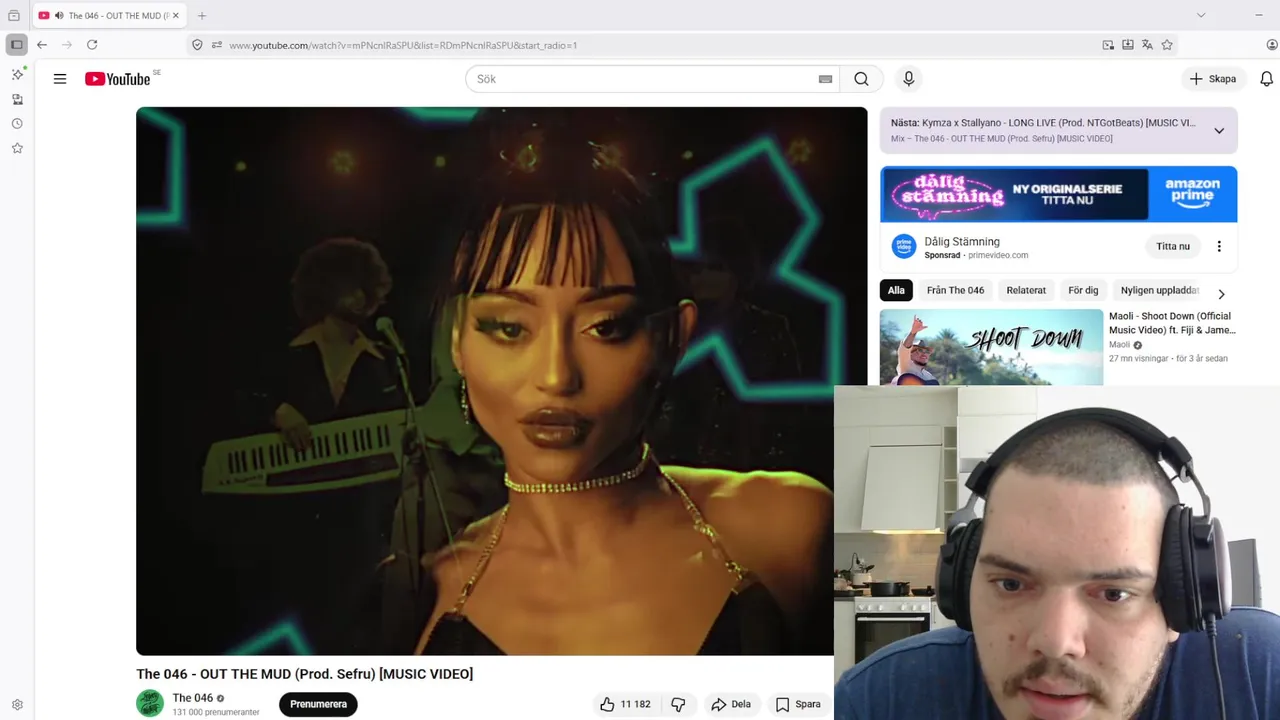Open the downloads icon in the left sidebar
Screen dimensions: 1280x720
click(x=17, y=99)
